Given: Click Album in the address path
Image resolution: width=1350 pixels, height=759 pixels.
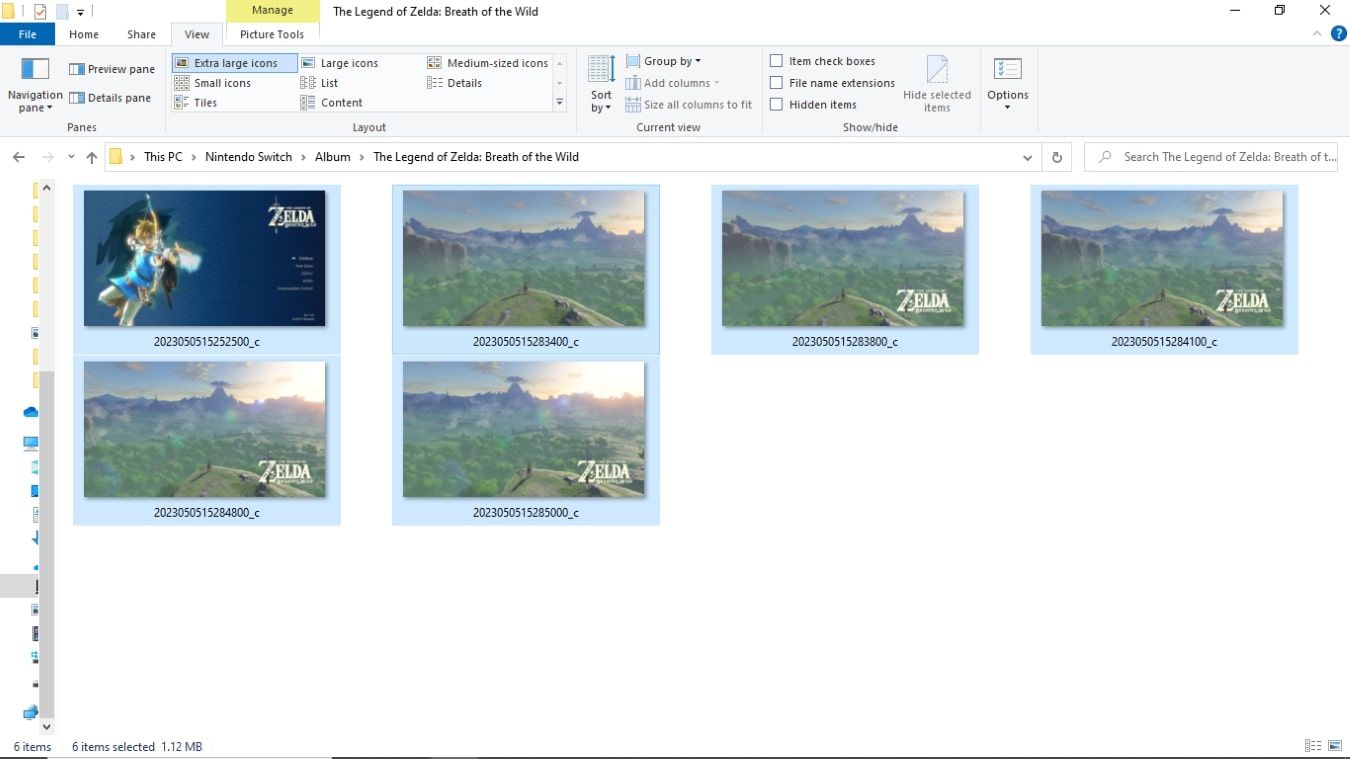Looking at the screenshot, I should coord(333,157).
